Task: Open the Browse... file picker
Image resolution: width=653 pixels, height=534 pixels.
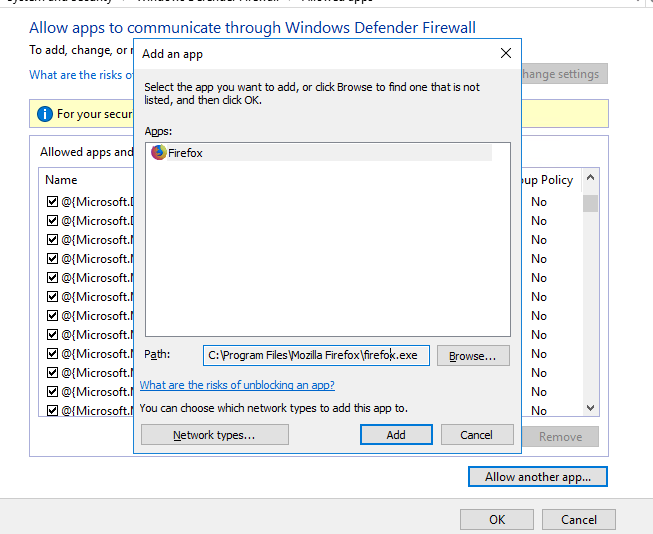Action: tap(473, 356)
